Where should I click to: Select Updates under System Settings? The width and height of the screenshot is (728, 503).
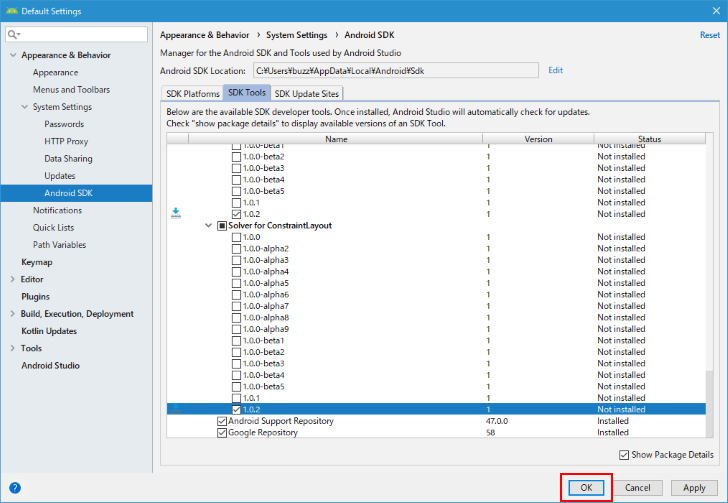[59, 176]
